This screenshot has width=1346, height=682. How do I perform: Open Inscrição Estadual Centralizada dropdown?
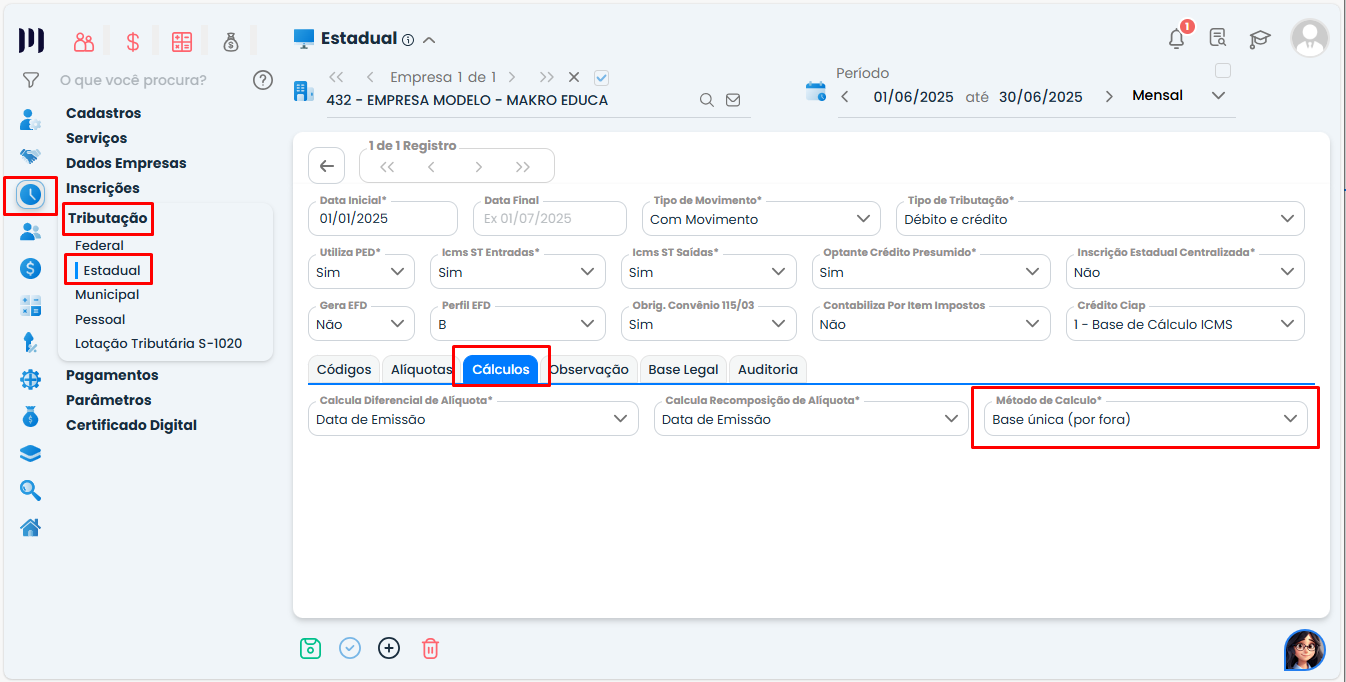(x=1185, y=271)
